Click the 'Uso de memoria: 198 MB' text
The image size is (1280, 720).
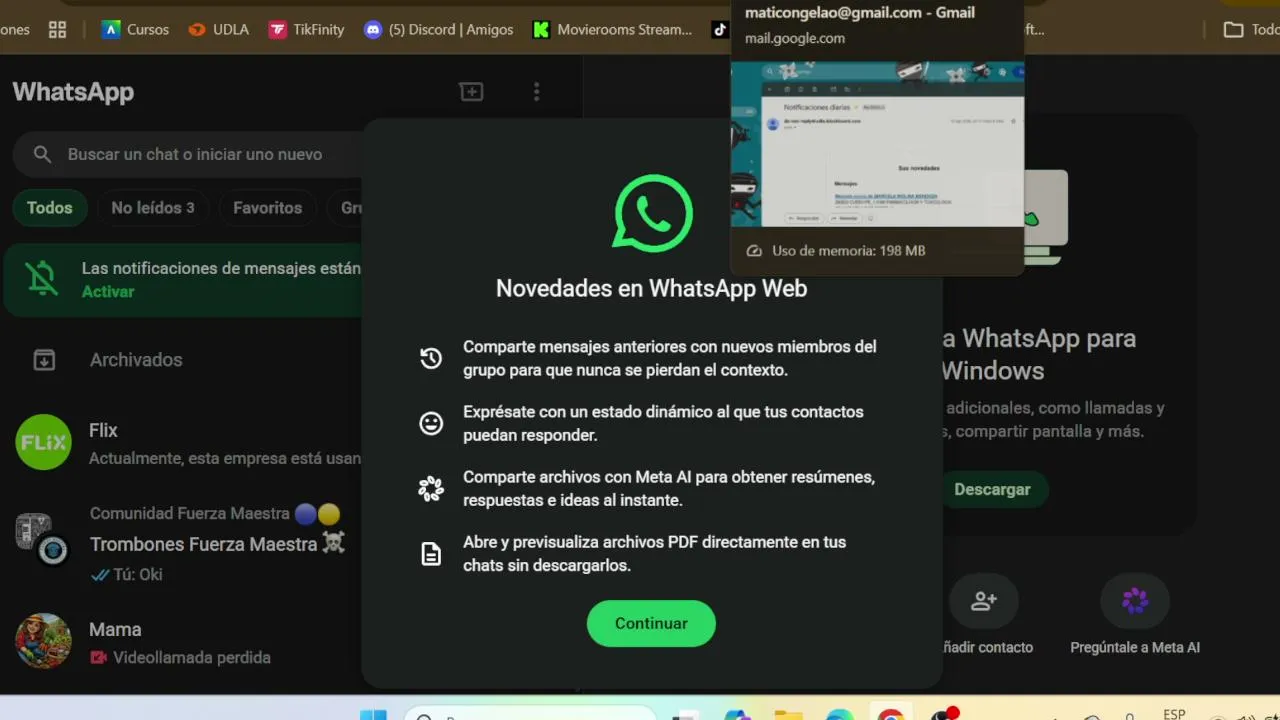[849, 251]
